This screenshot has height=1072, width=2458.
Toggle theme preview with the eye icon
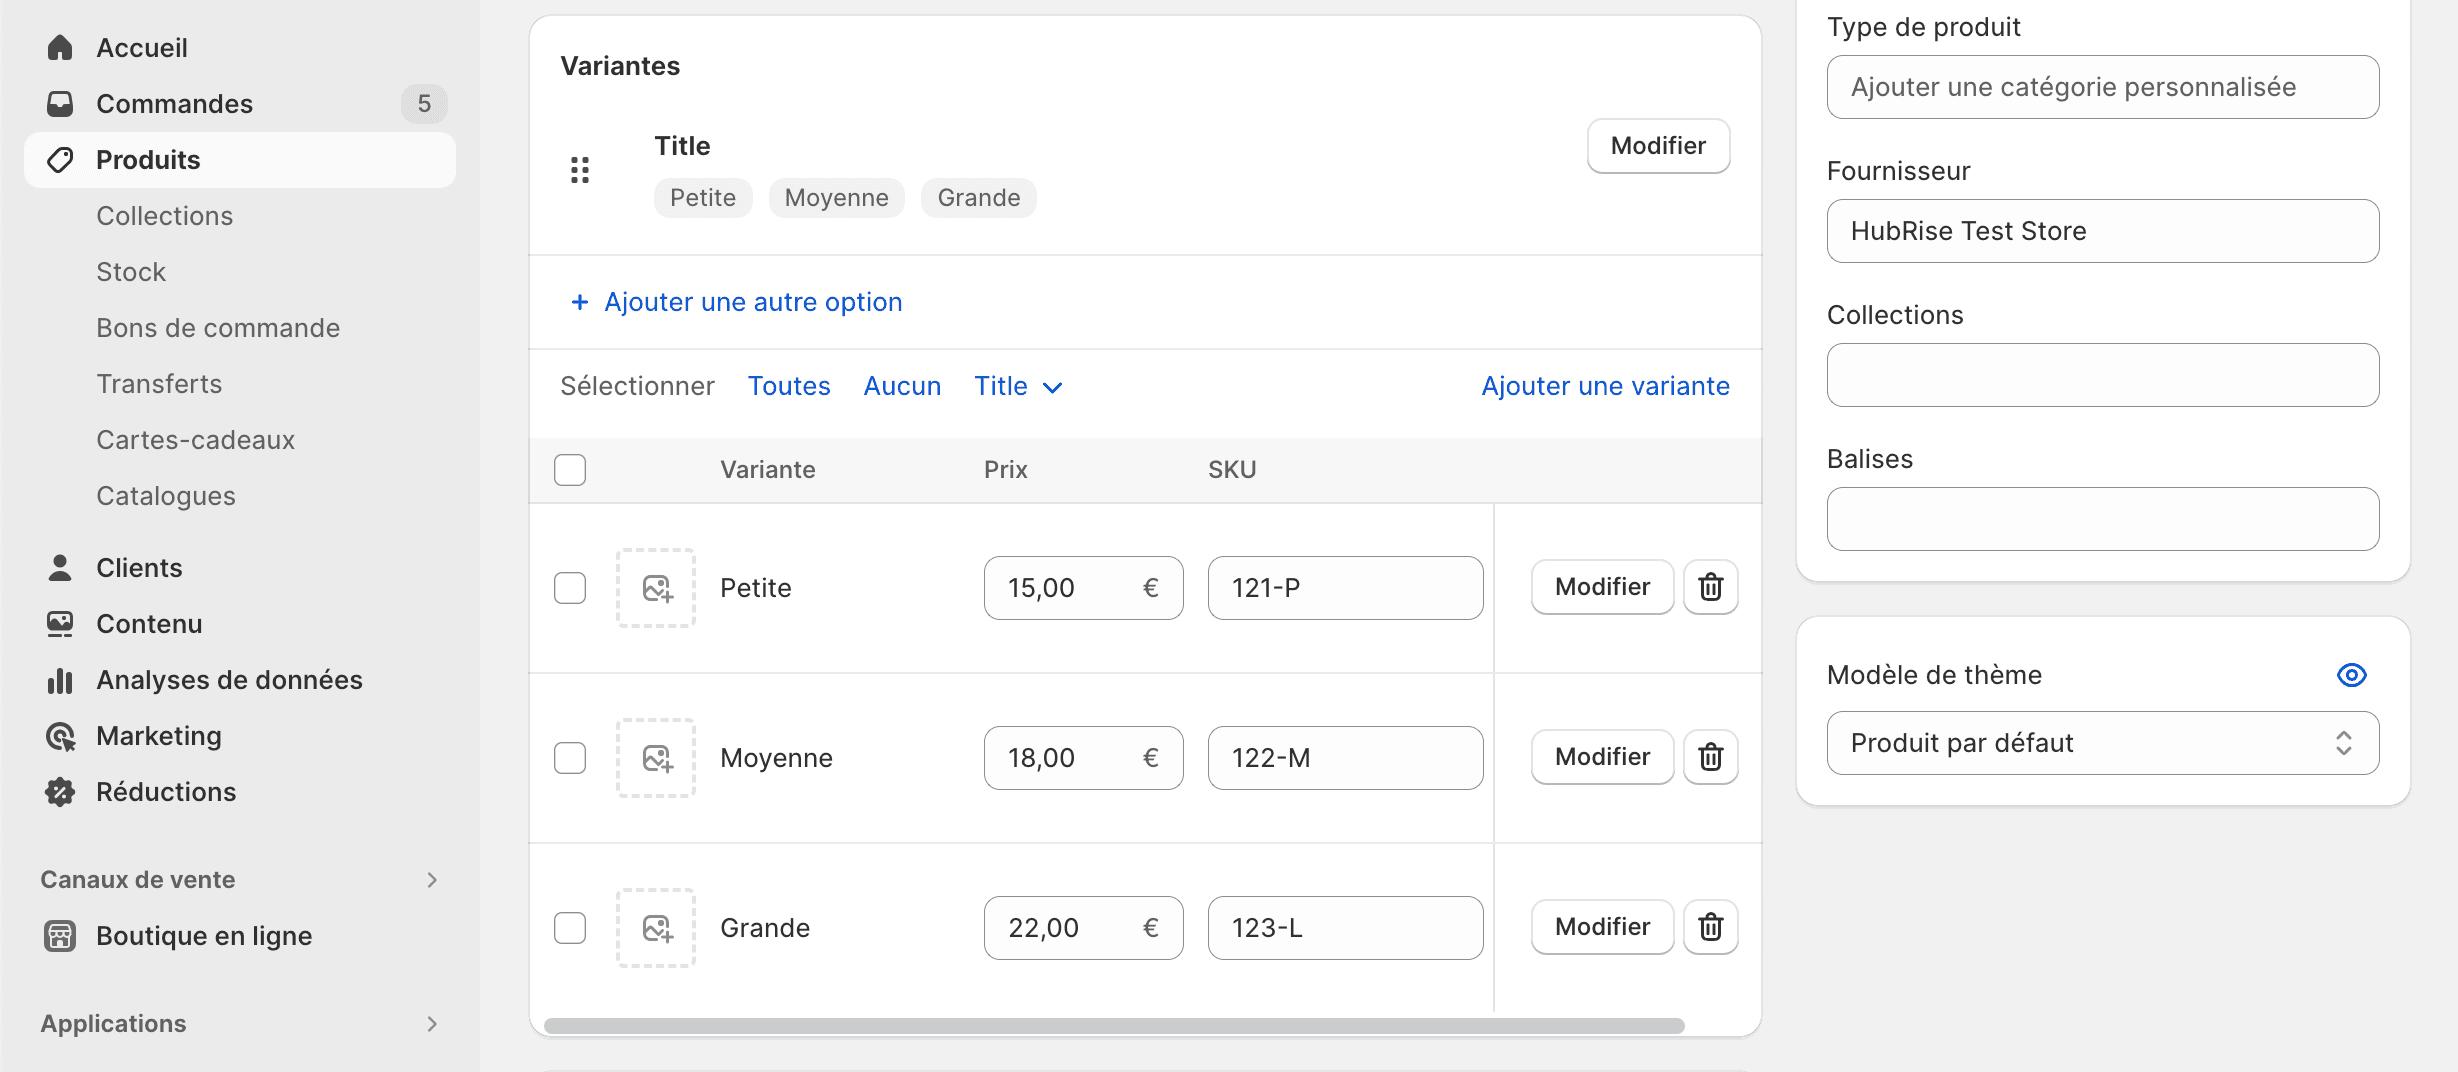(2352, 675)
